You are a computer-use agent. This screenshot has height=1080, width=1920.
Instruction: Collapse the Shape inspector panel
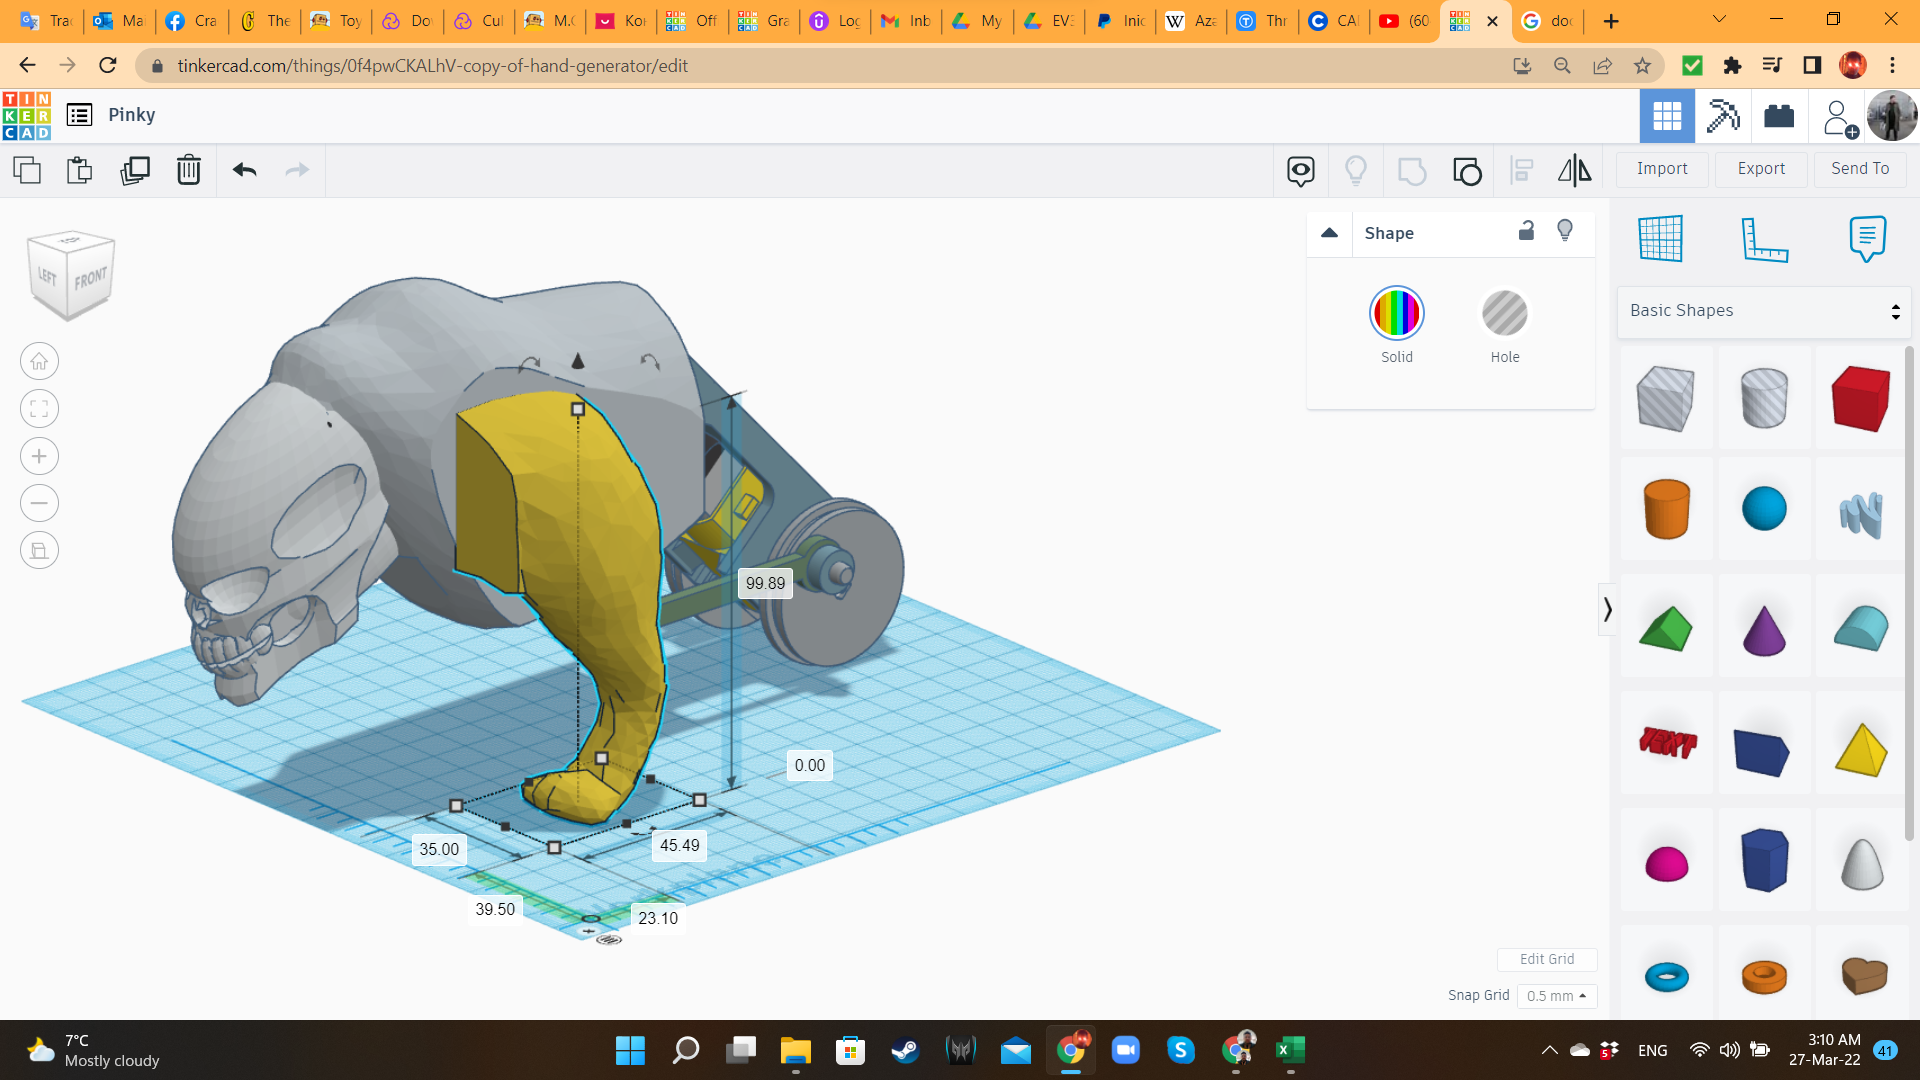[1329, 233]
